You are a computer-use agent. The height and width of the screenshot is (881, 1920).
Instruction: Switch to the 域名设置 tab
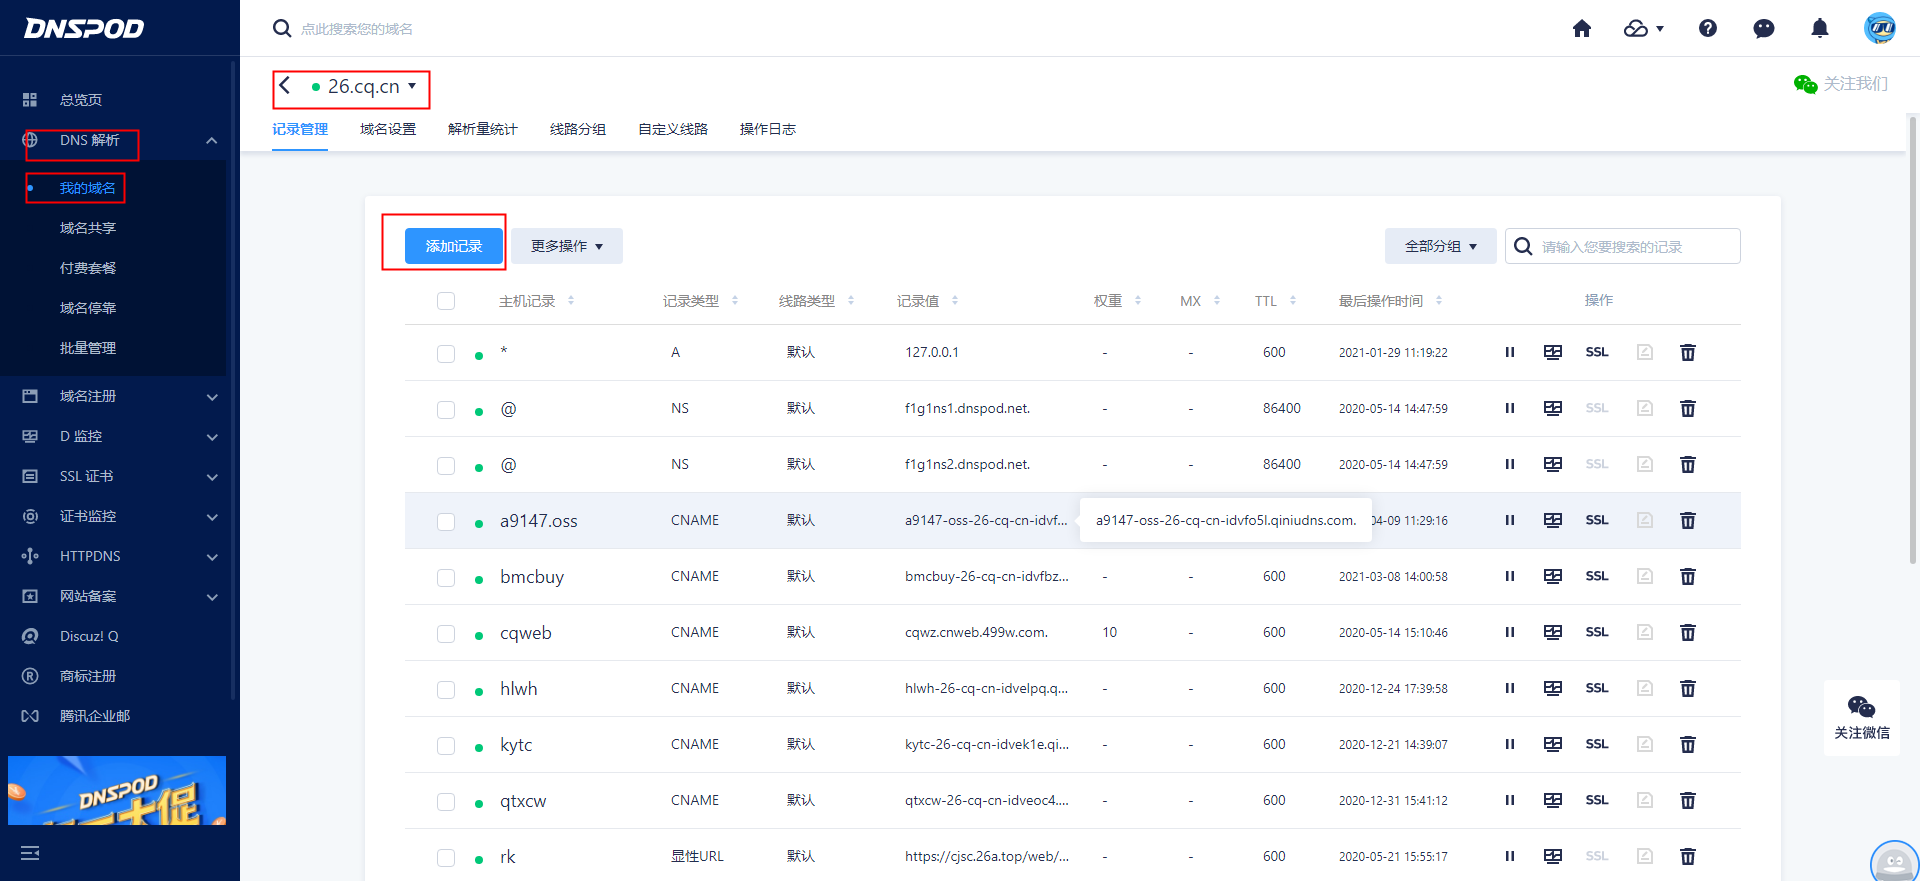click(387, 129)
